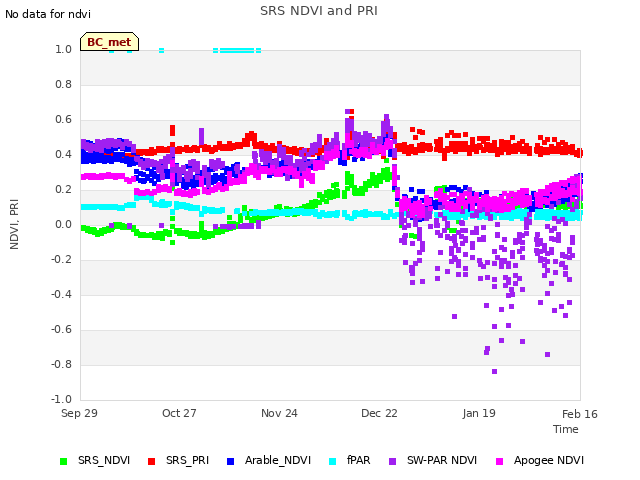Image resolution: width=640 pixels, height=480 pixels.
Task: Toggle the SW-PAR NDVI series label
Action: click(442, 460)
